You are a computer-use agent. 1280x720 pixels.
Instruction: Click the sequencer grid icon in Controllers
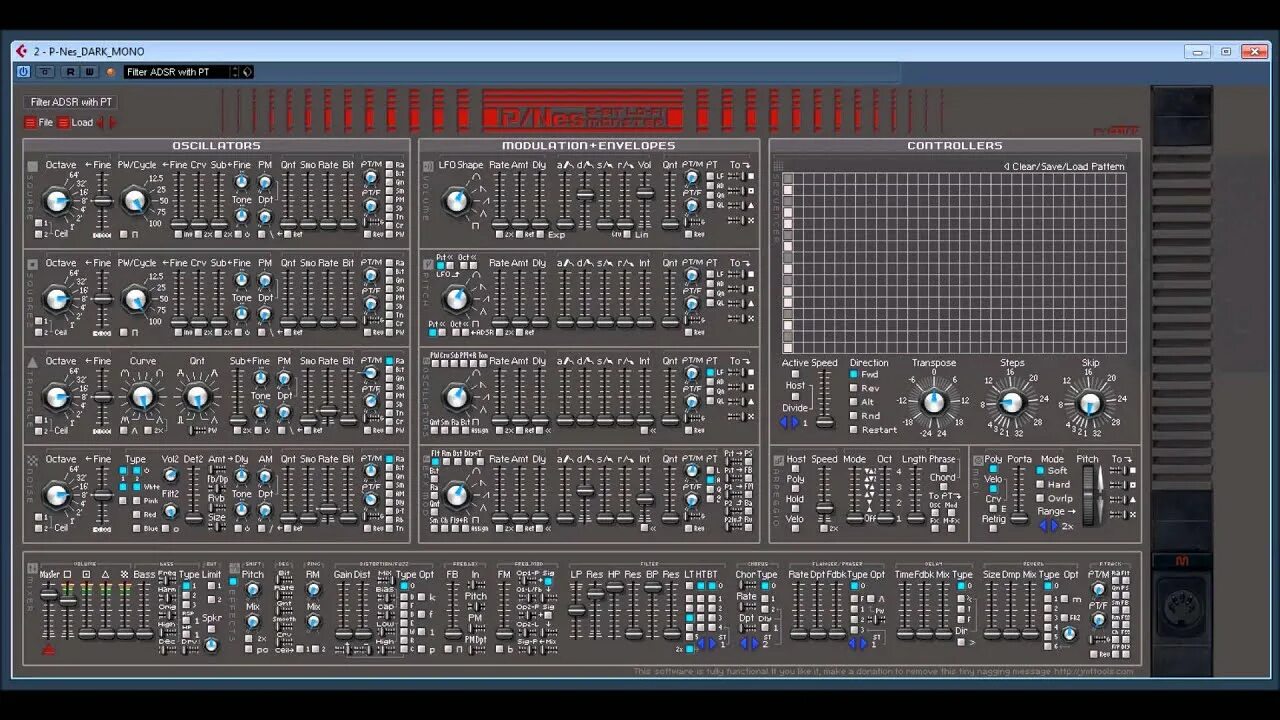[778, 167]
